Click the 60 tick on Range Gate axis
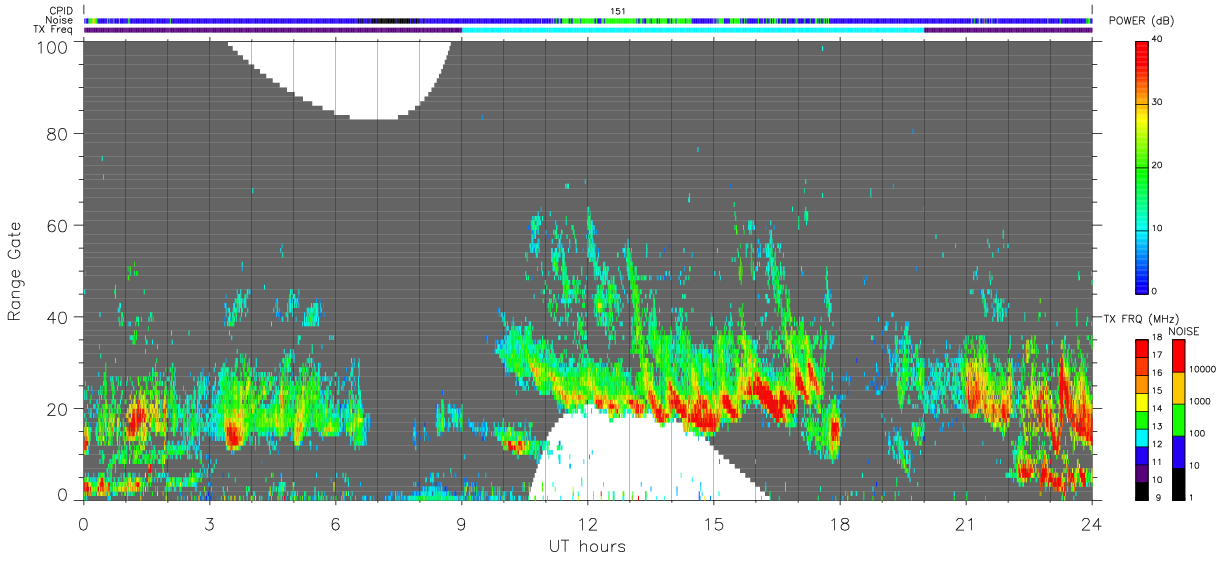1228x567 pixels. pyautogui.click(x=57, y=225)
